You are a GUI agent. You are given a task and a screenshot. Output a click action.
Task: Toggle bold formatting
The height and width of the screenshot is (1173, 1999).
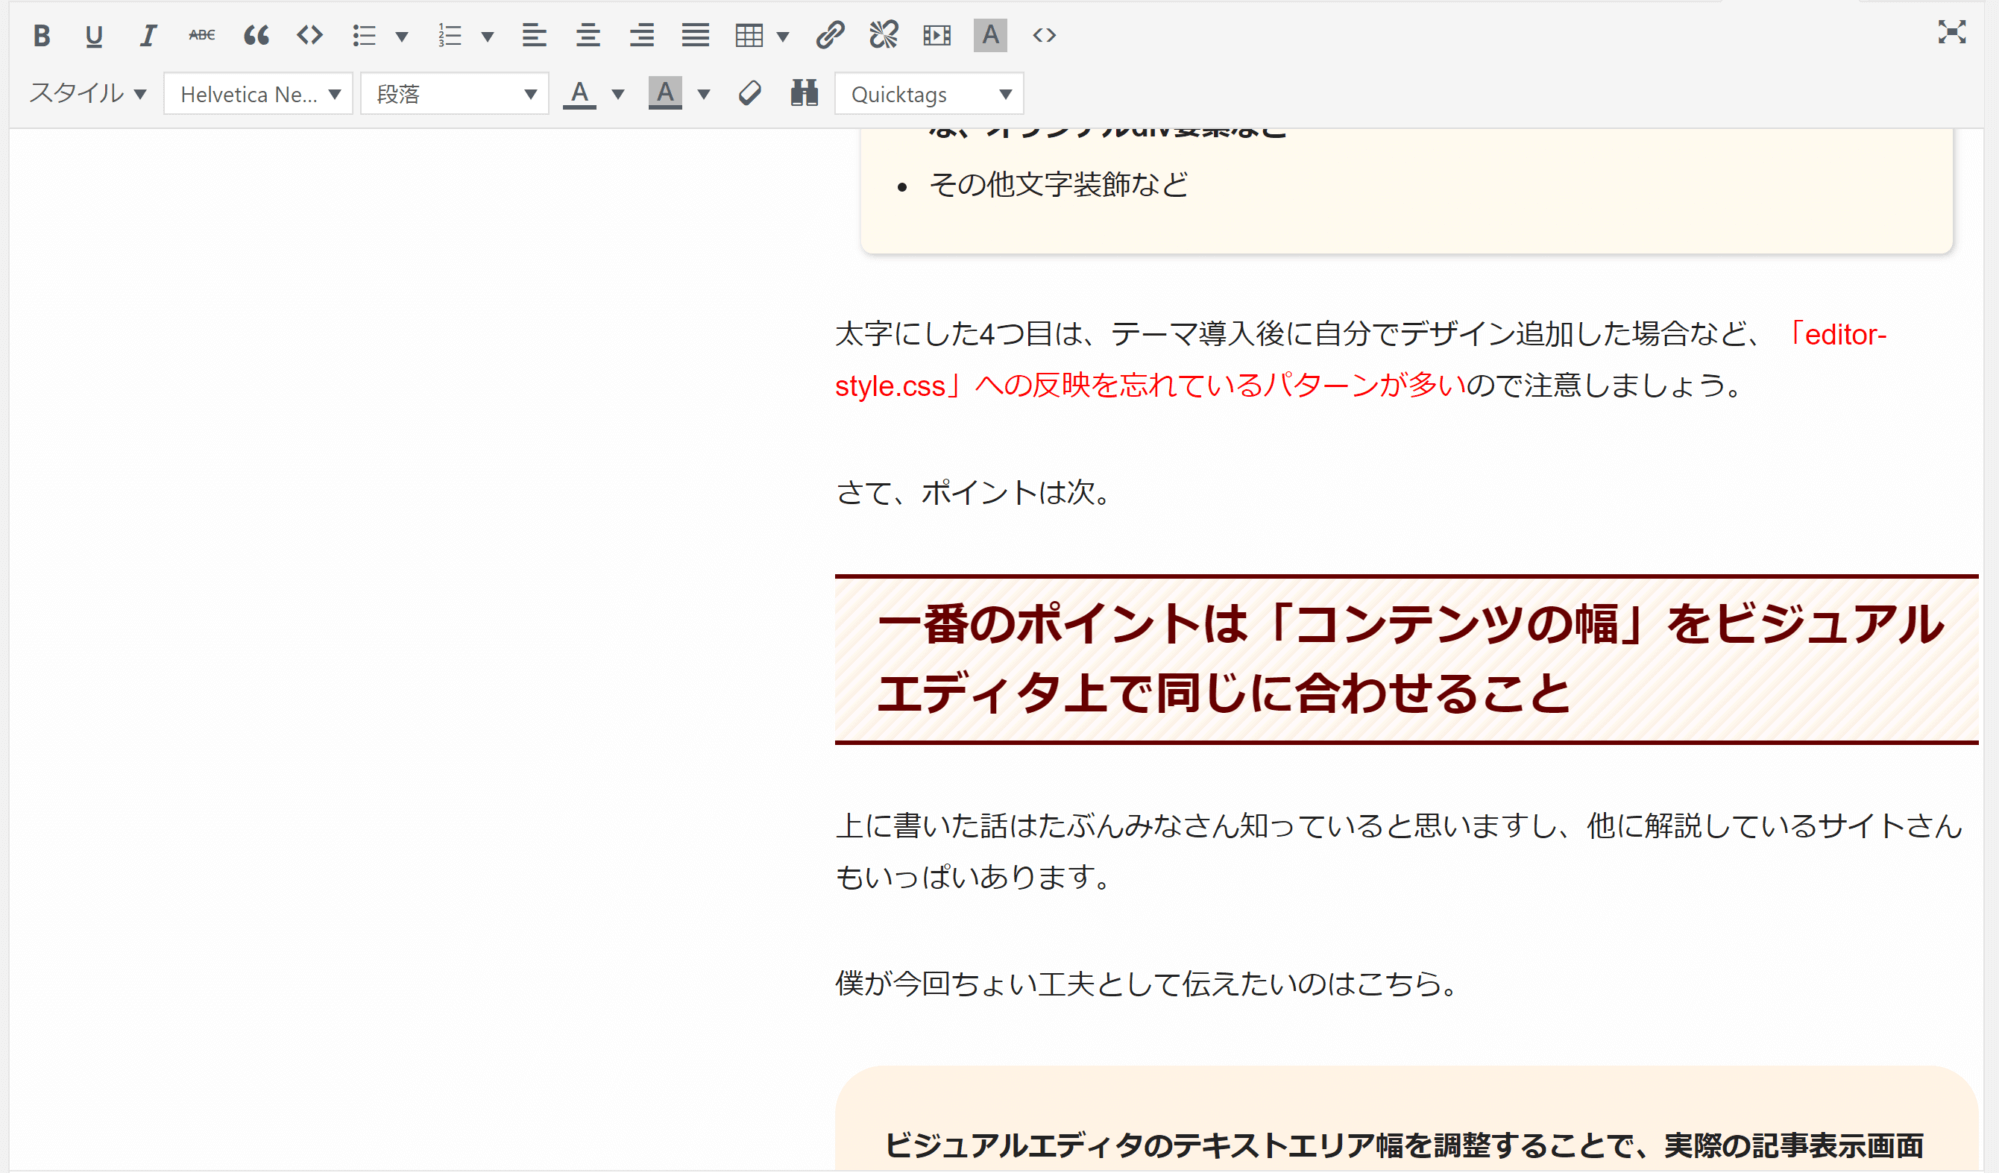41,36
